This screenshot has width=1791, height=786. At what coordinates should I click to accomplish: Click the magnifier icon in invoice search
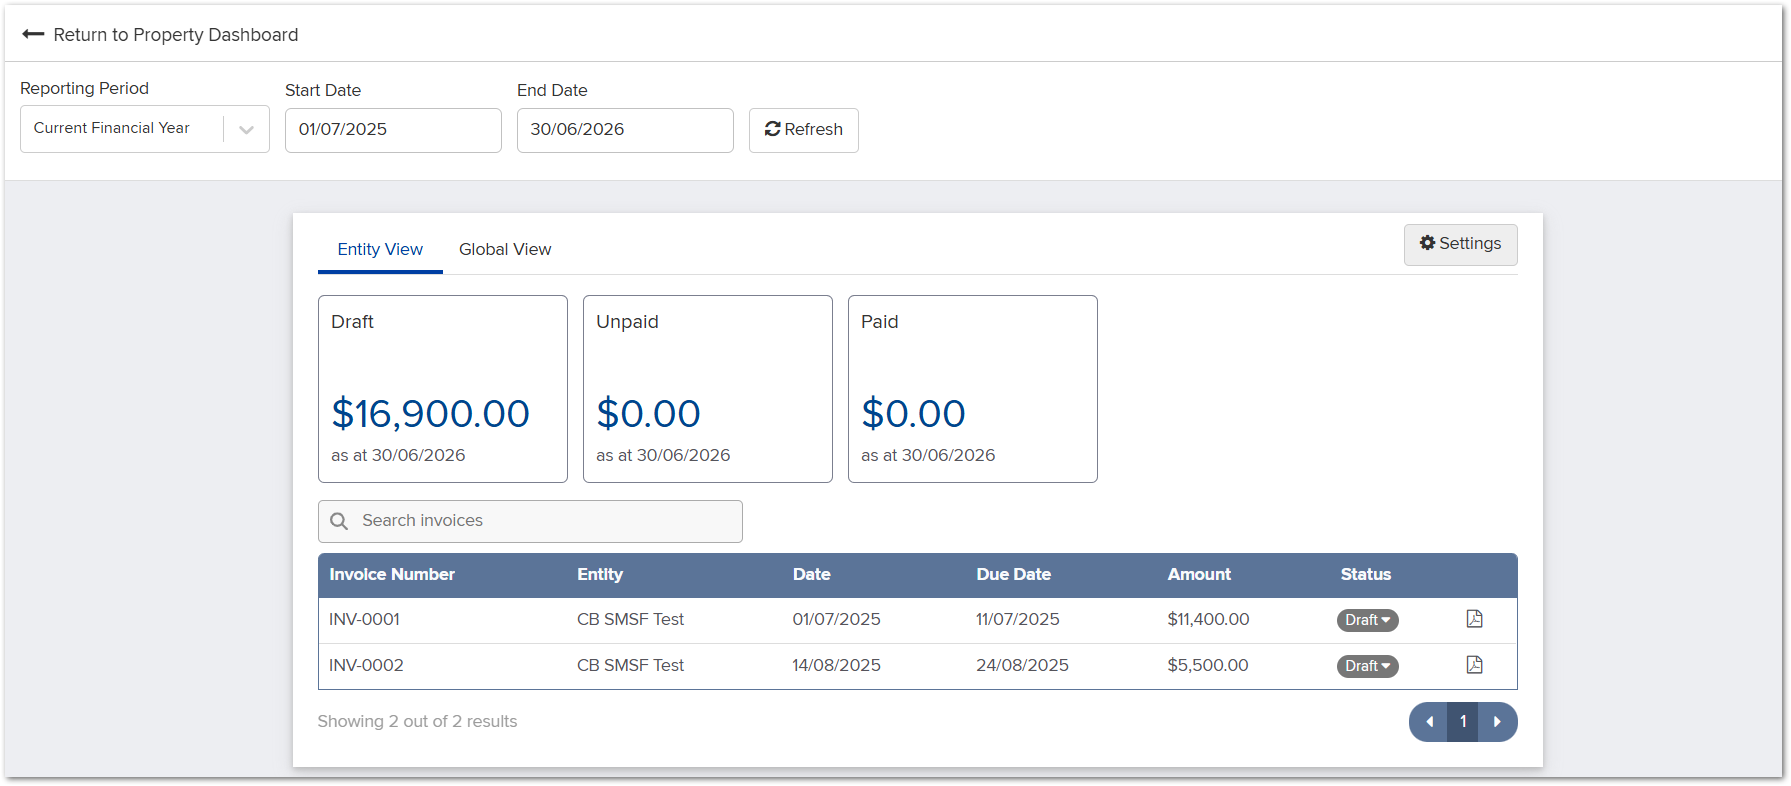339,521
